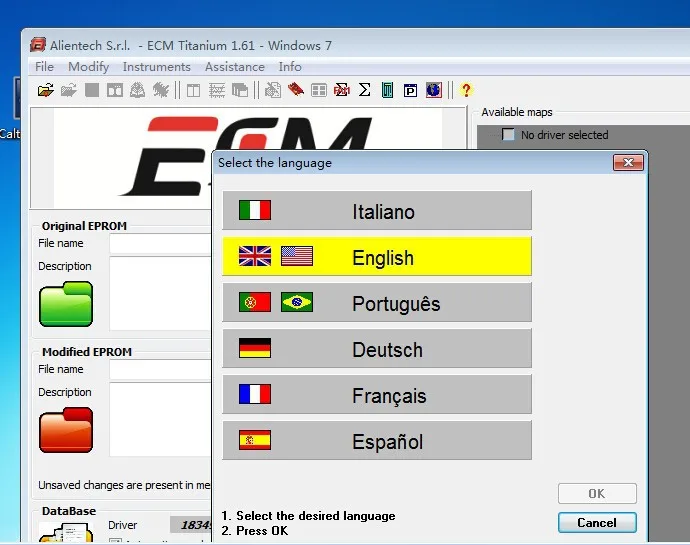Click the greyed documents toolbar icon
The image size is (690, 545).
[x=273, y=90]
